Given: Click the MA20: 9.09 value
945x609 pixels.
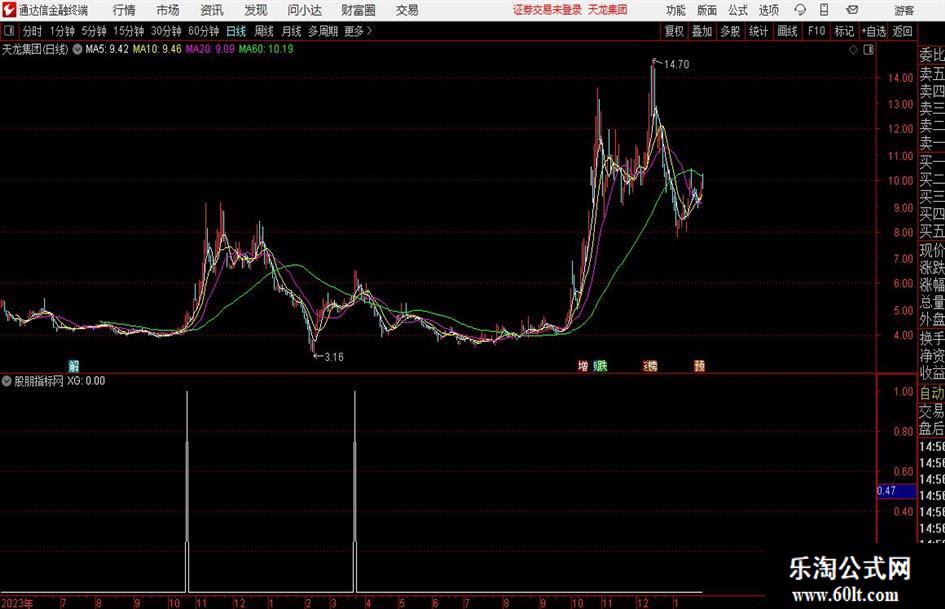Looking at the screenshot, I should coord(210,49).
